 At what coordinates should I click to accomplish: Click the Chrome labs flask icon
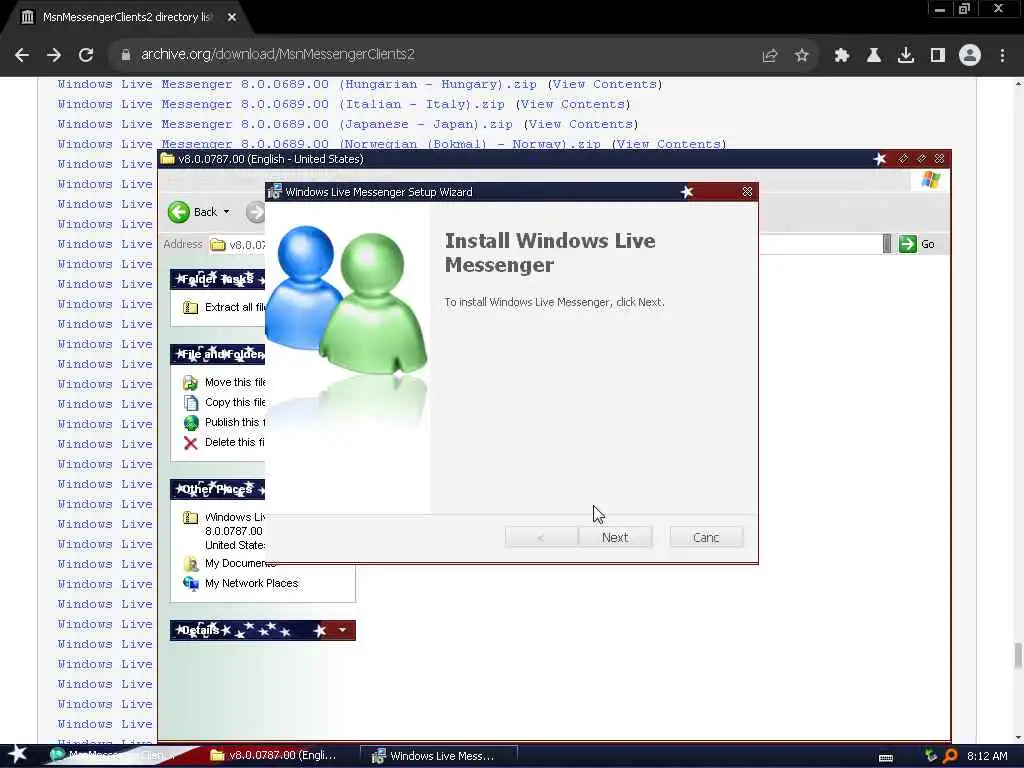click(874, 56)
